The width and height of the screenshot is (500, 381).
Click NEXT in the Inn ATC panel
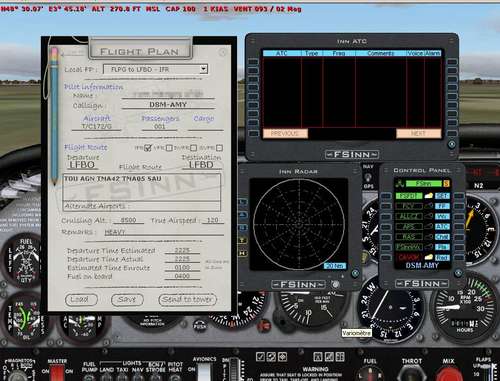tap(418, 133)
